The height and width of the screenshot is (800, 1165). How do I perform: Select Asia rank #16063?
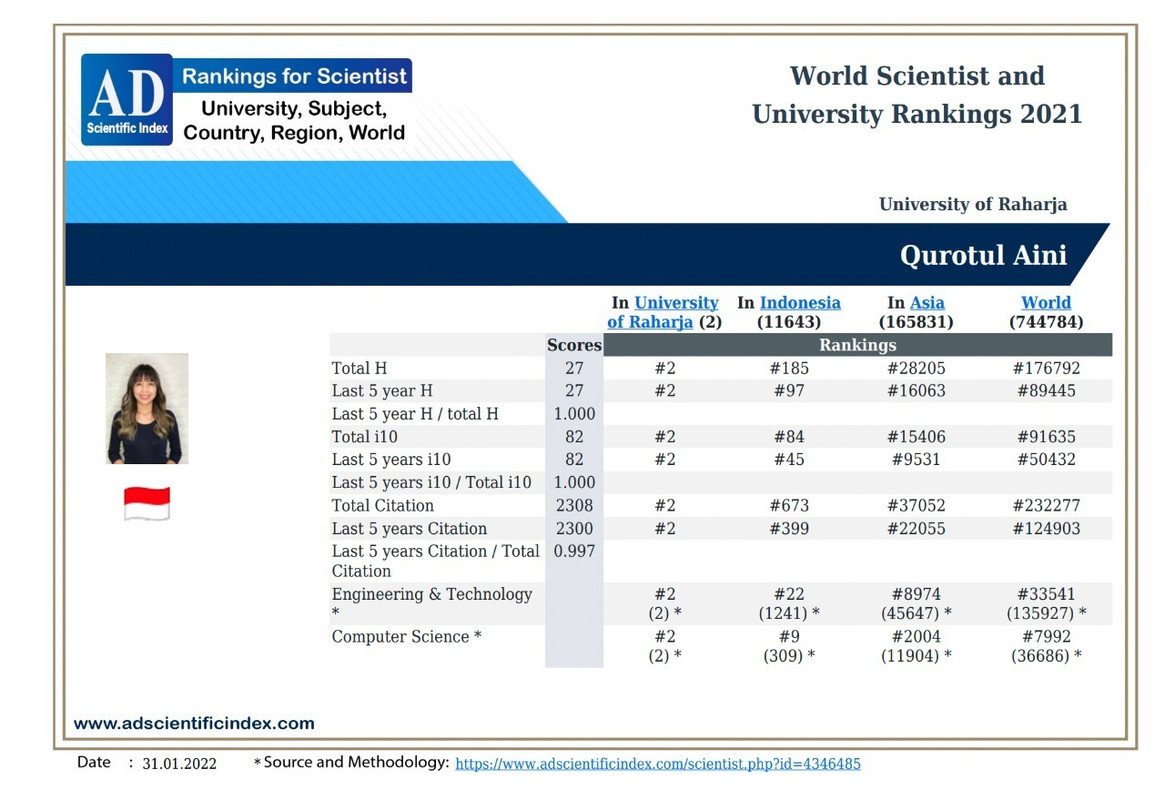[x=916, y=391]
